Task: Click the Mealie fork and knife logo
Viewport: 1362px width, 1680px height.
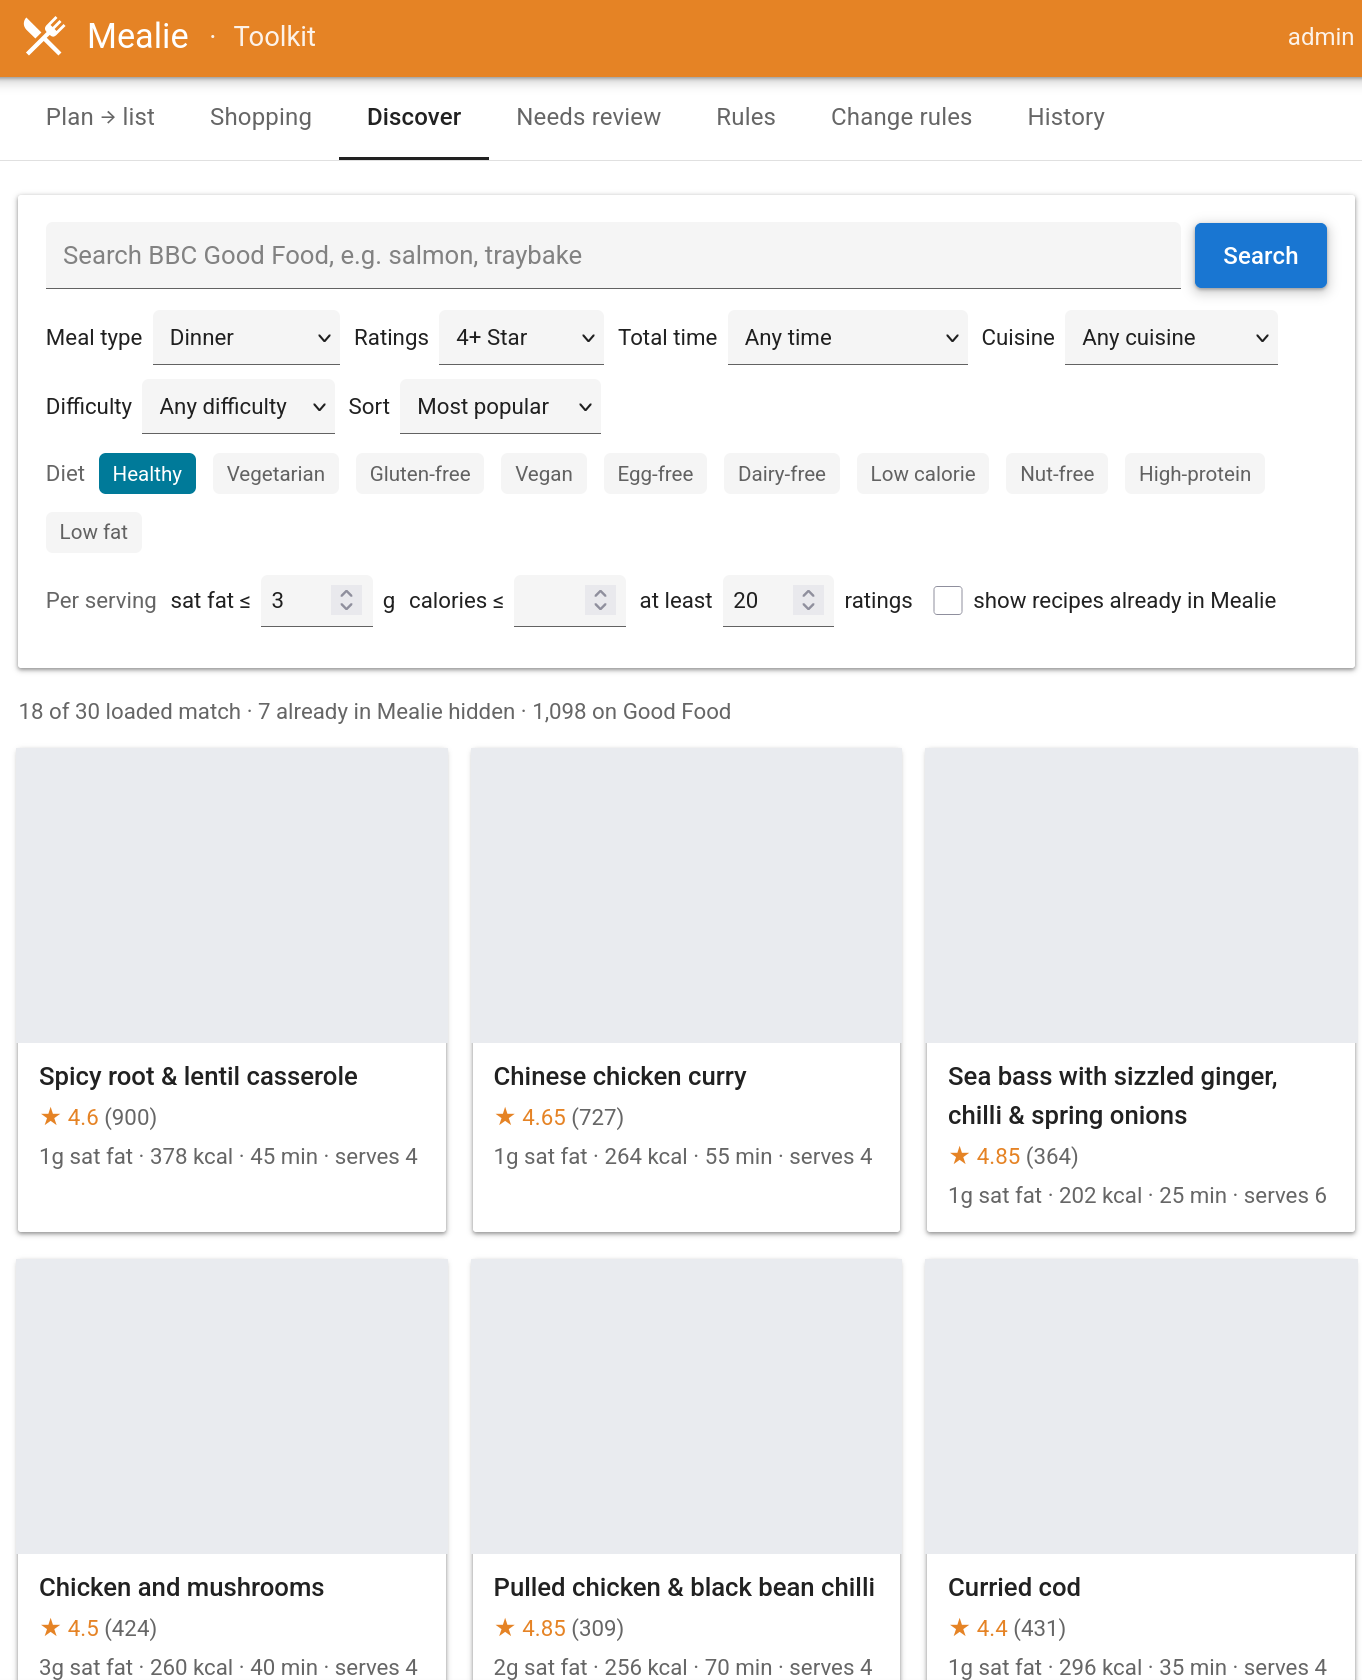Action: tap(44, 37)
